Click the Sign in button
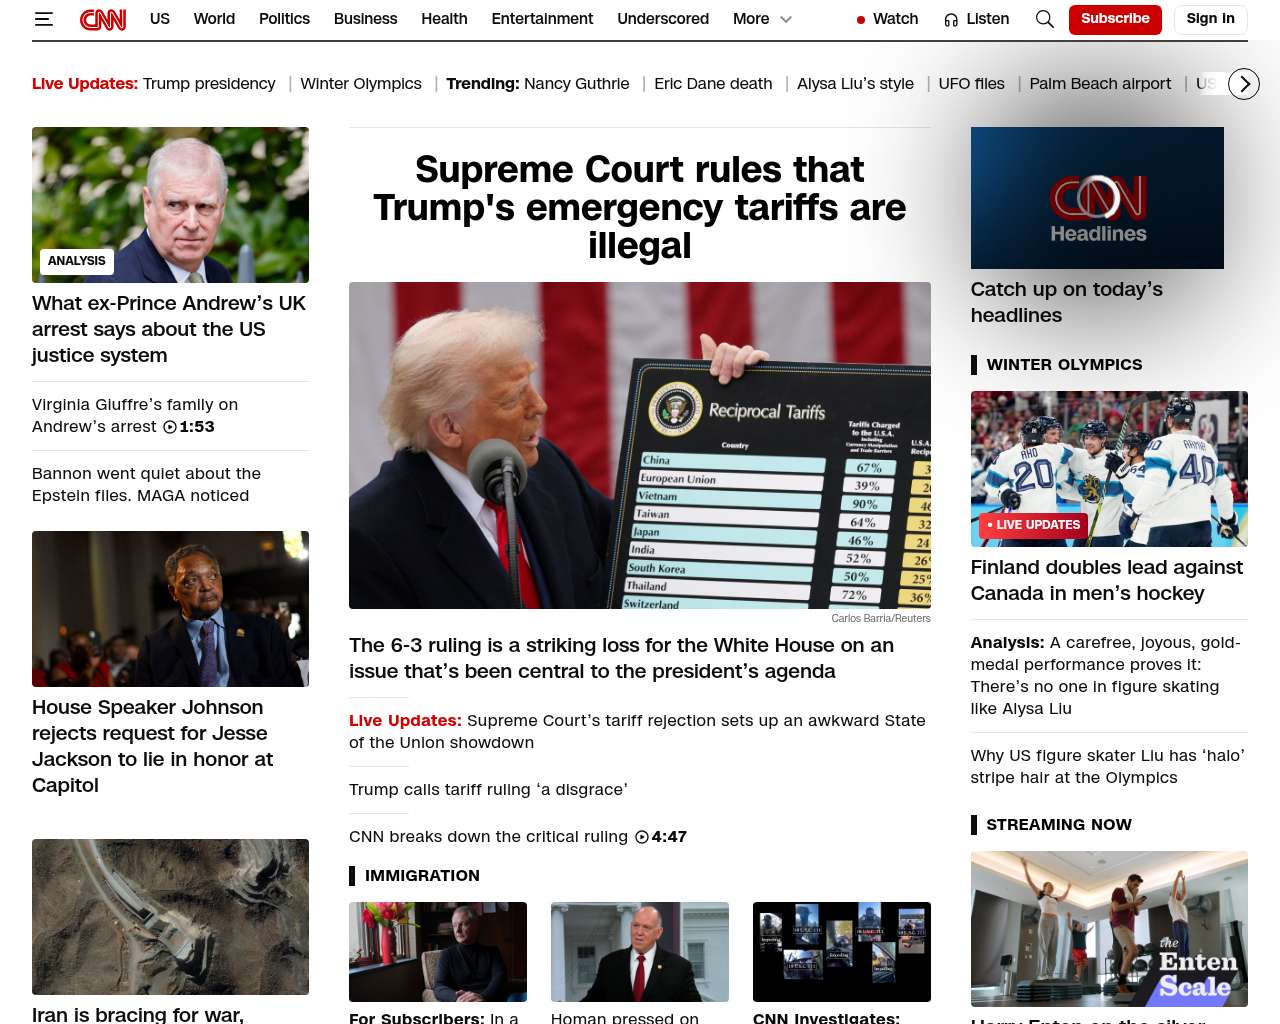 1210,19
